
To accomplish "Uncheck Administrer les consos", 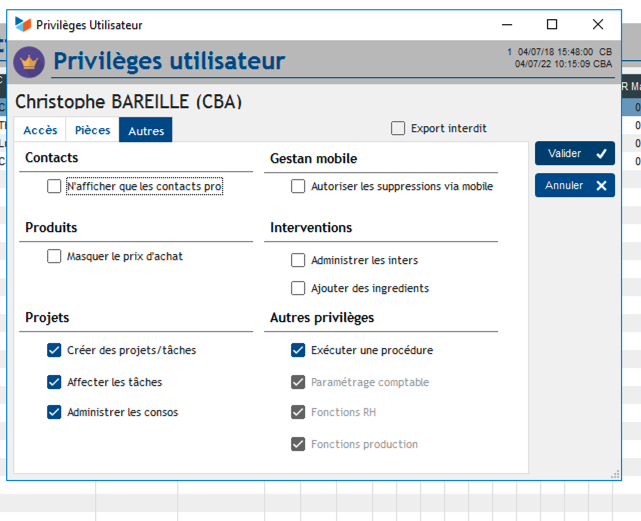I will coord(54,412).
